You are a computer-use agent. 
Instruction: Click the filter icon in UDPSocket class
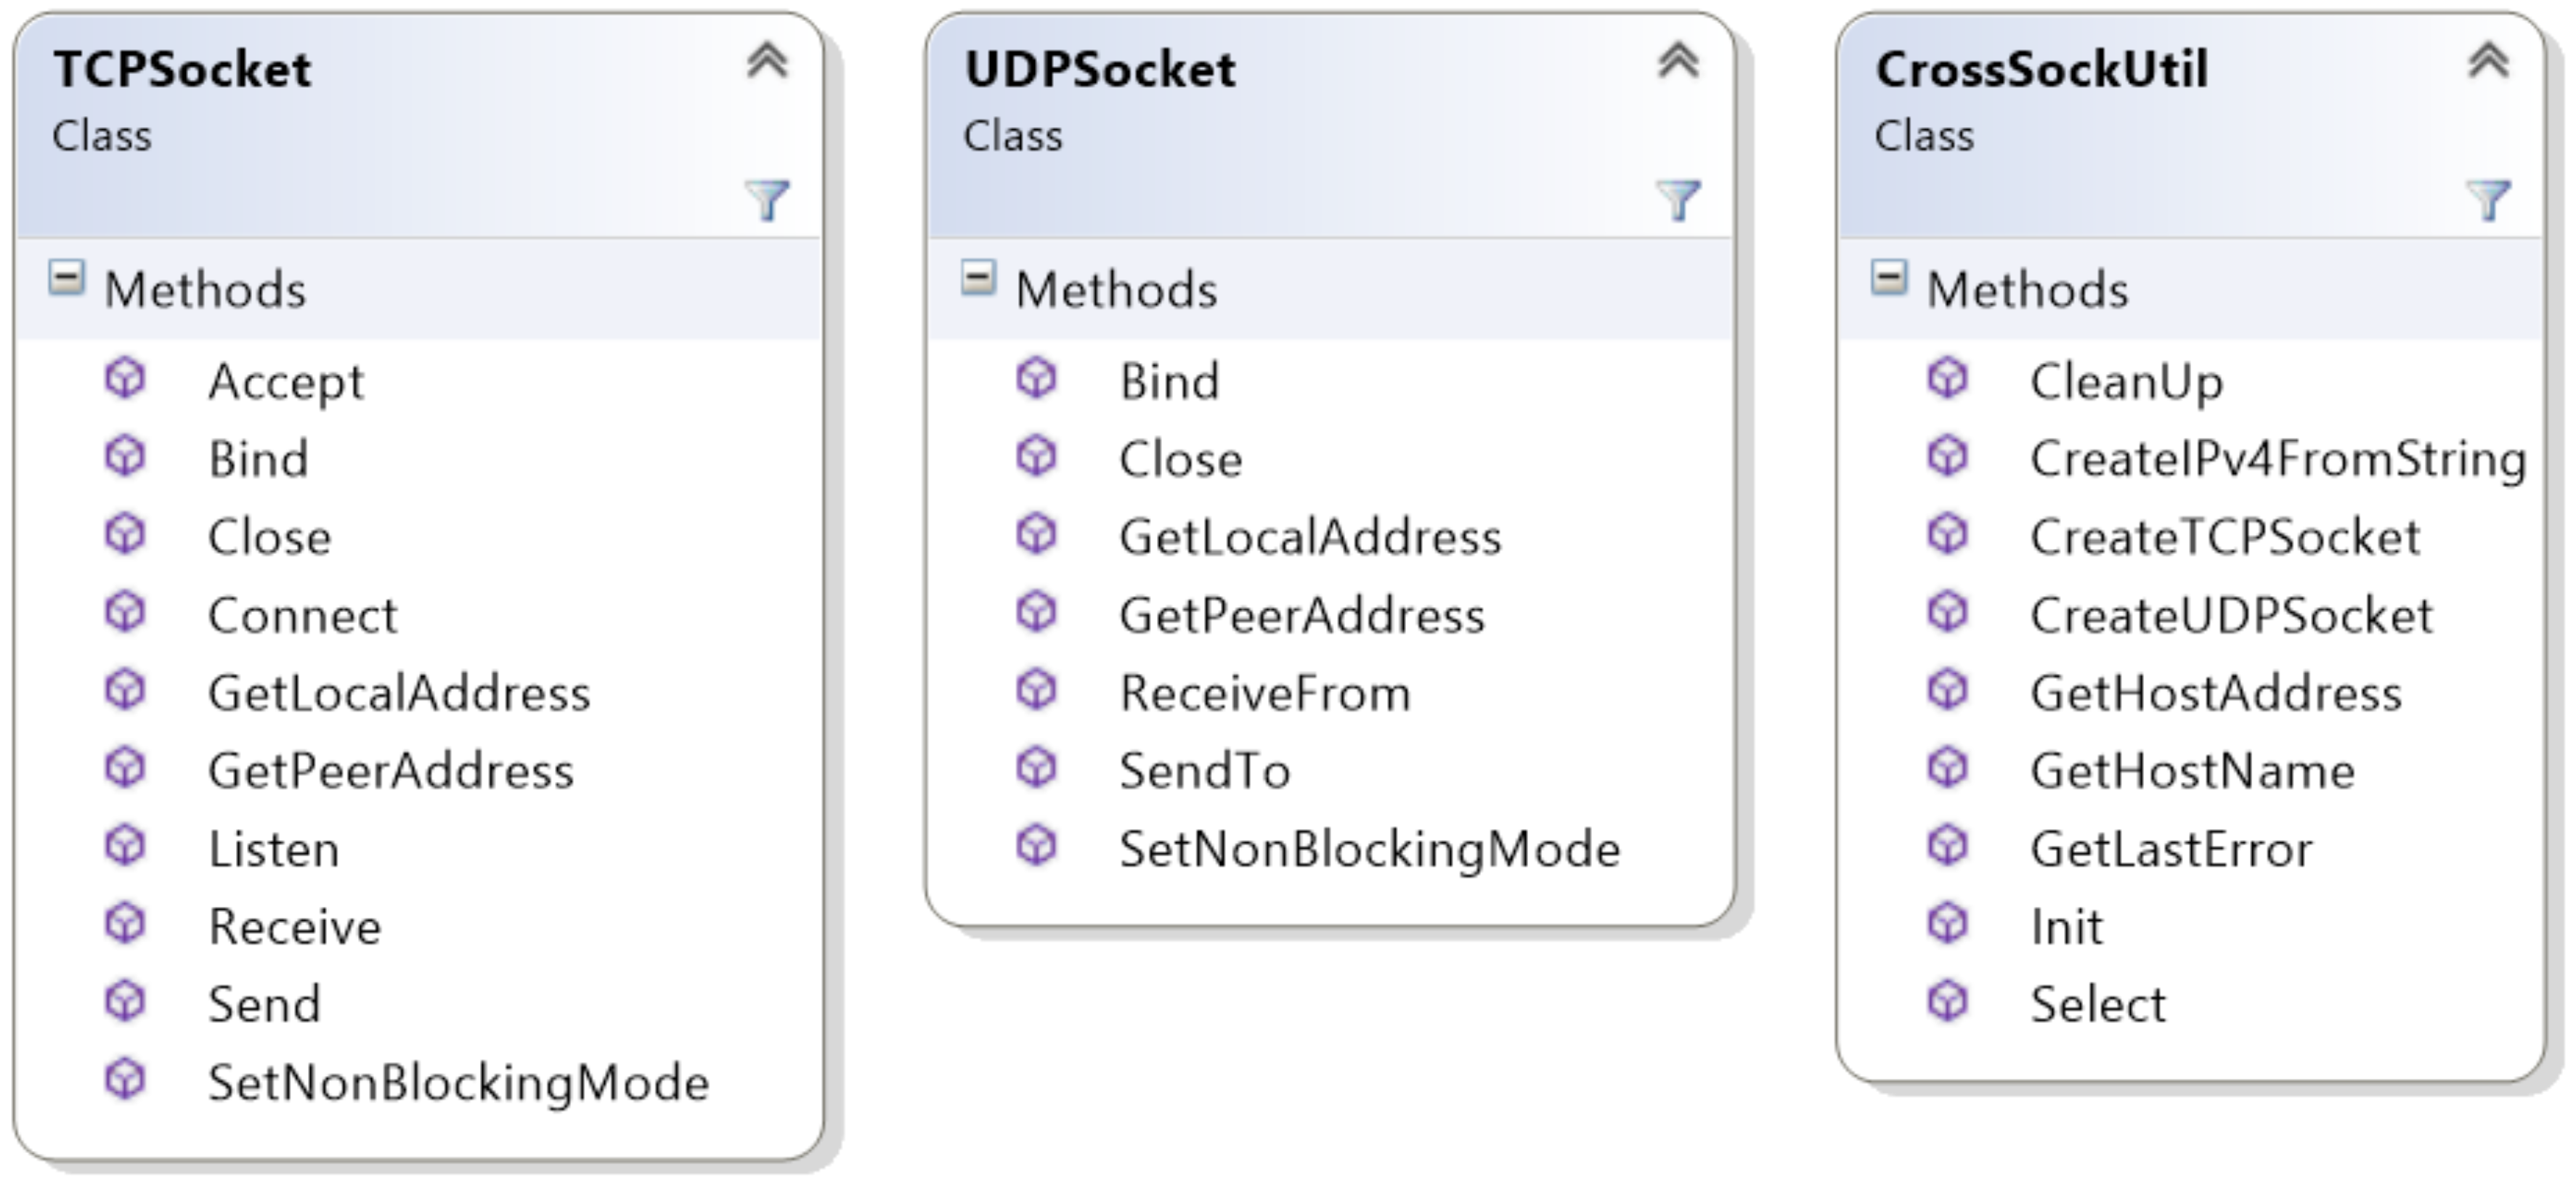point(1678,199)
